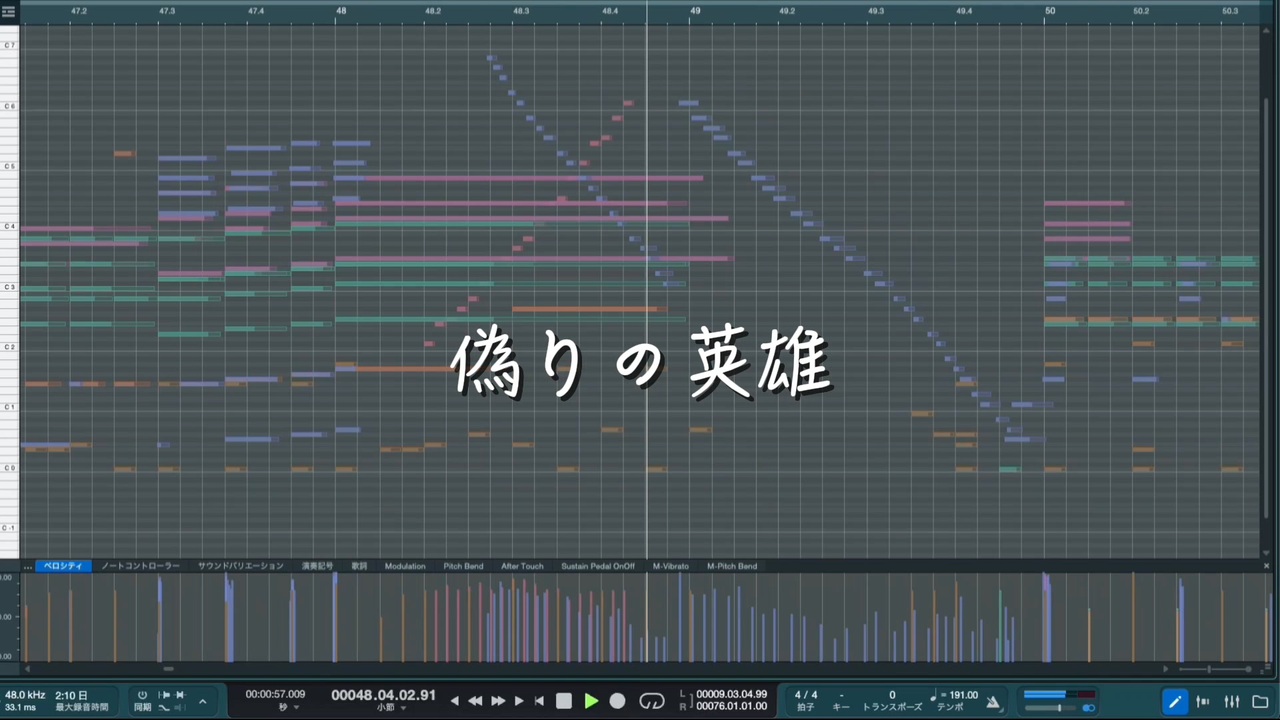The height and width of the screenshot is (720, 1280).
Task: Click the secondary time display 00:00:57.009
Action: [x=276, y=694]
